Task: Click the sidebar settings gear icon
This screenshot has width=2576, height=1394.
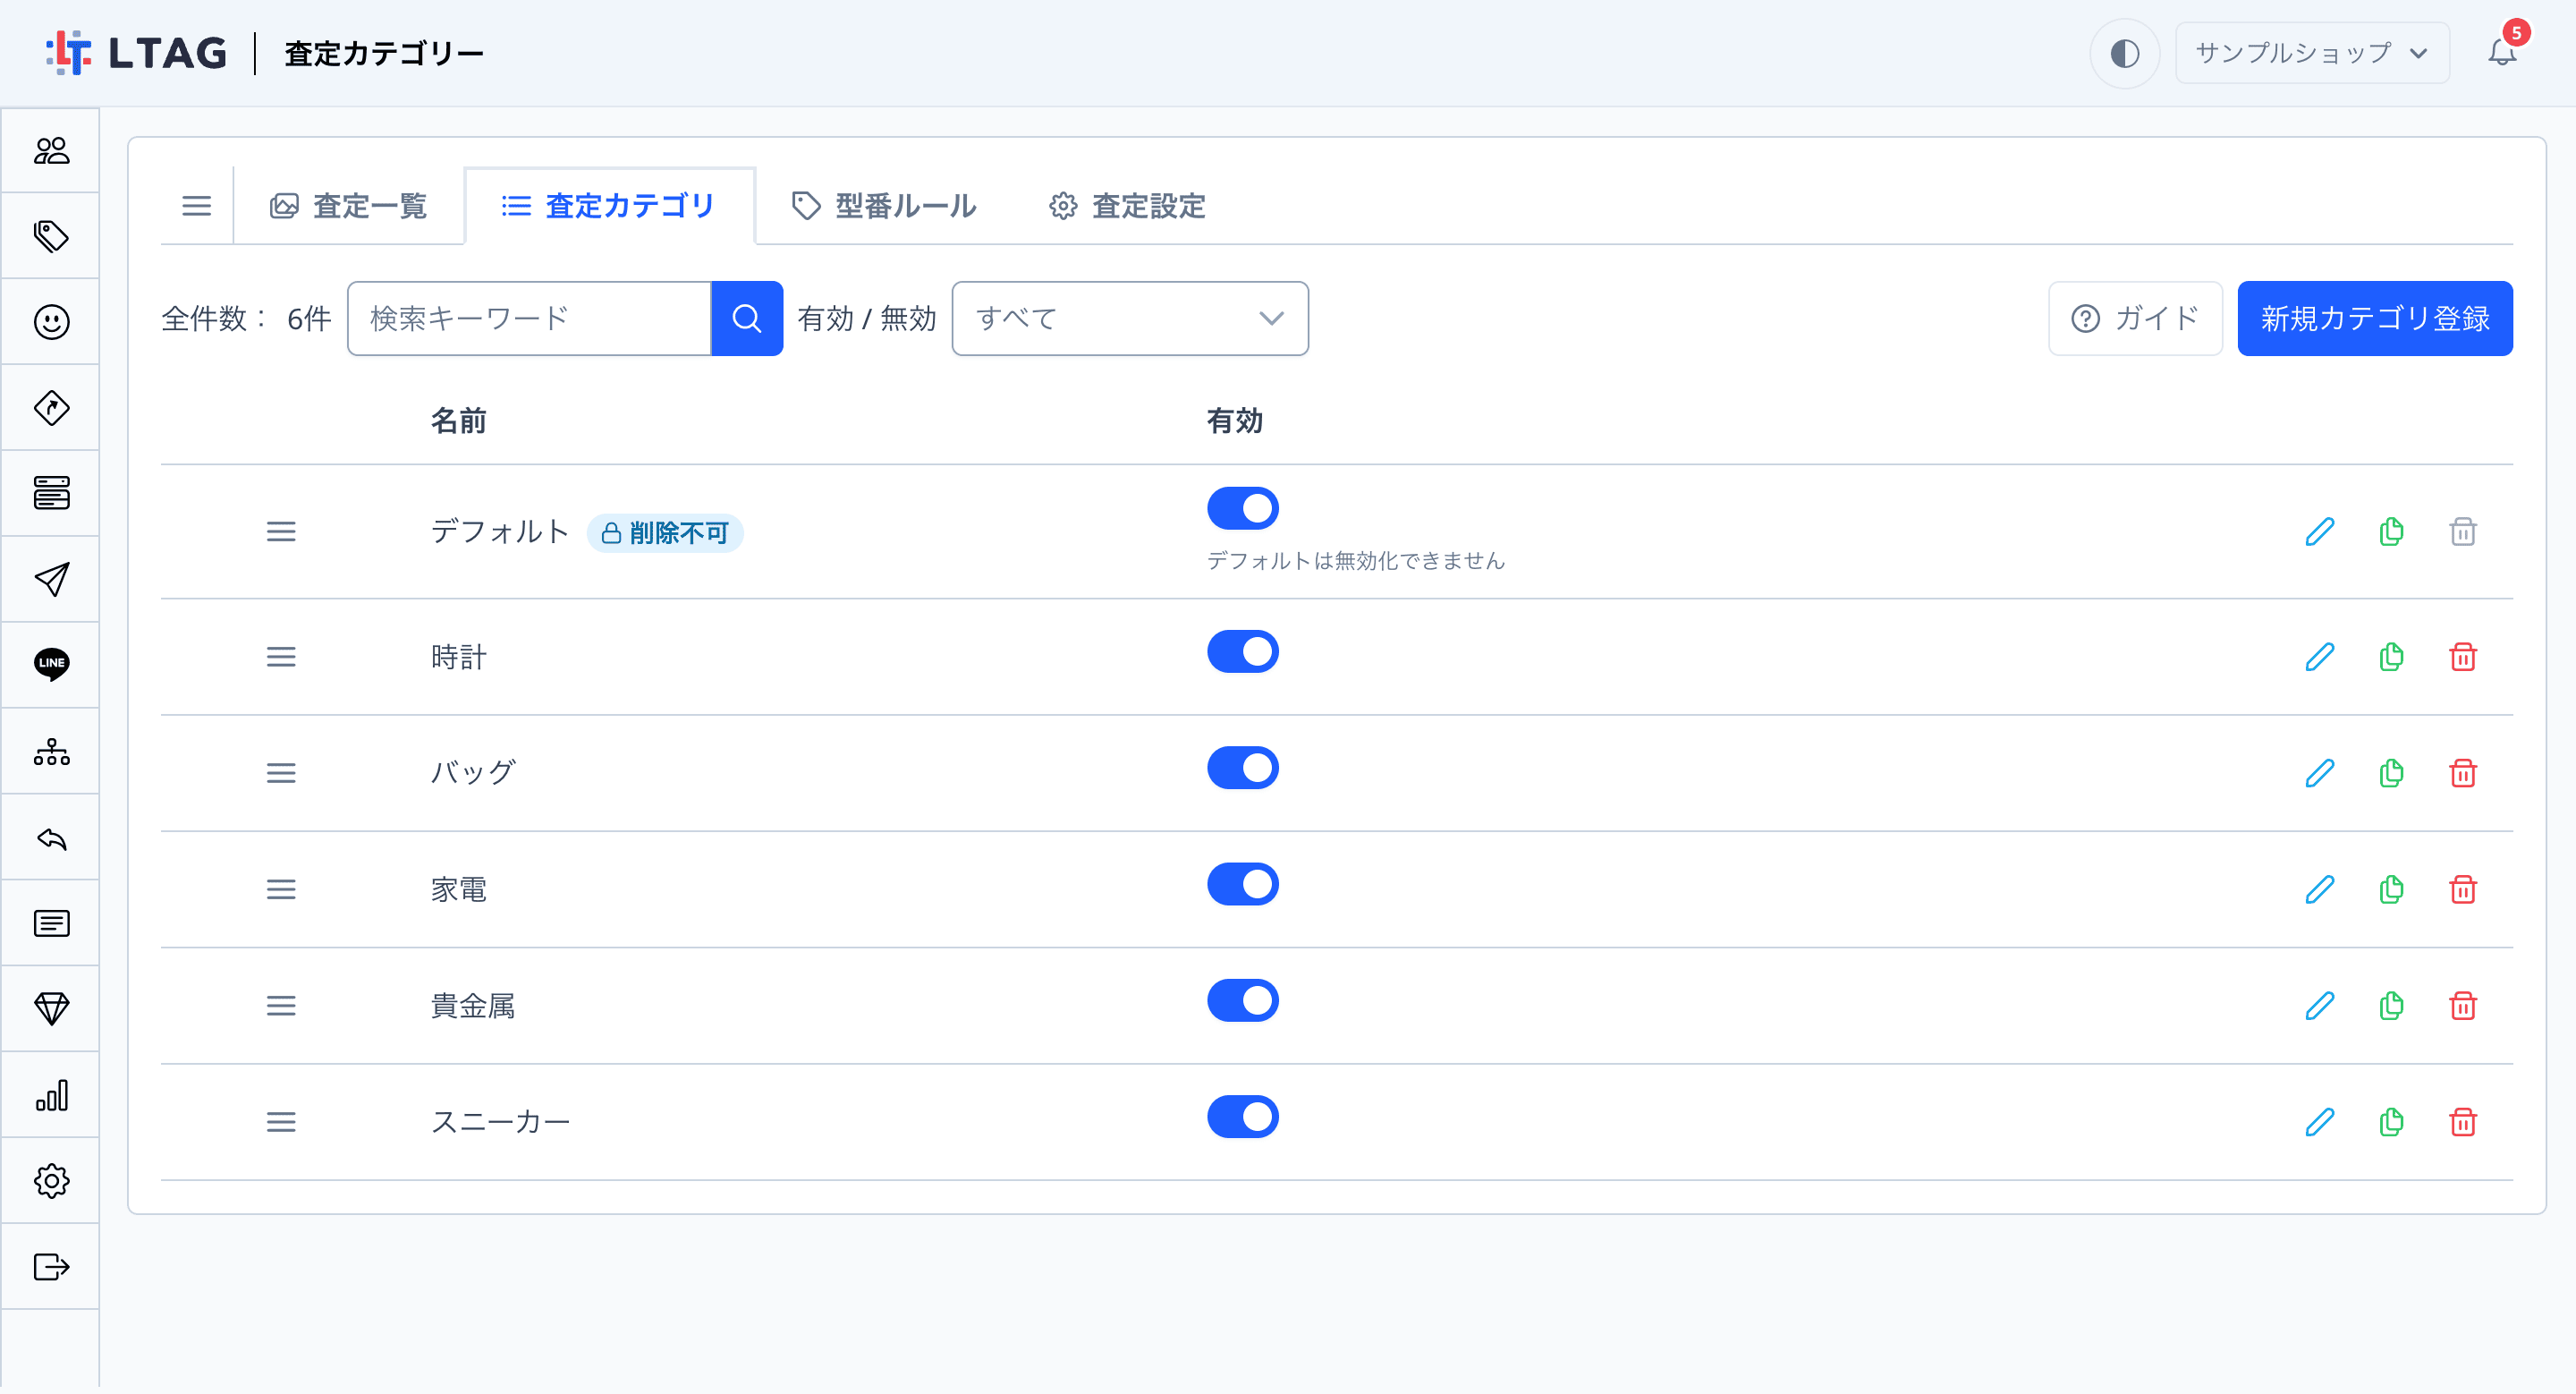Action: coord(51,1181)
